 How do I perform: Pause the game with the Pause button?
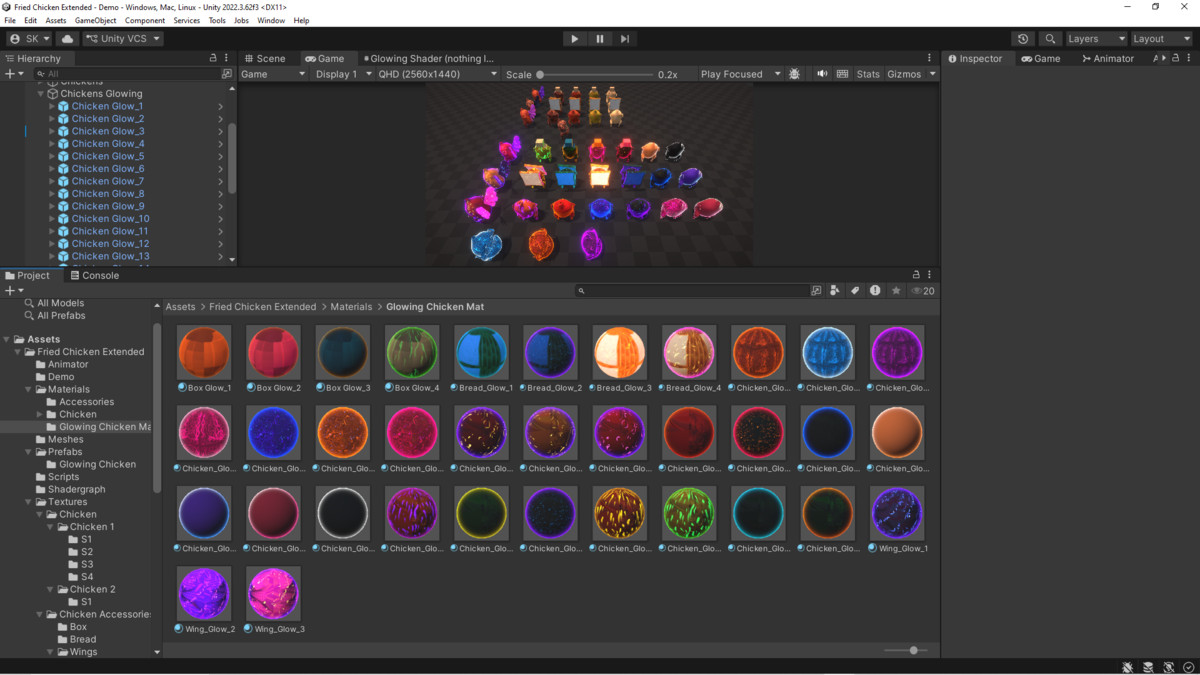click(599, 39)
